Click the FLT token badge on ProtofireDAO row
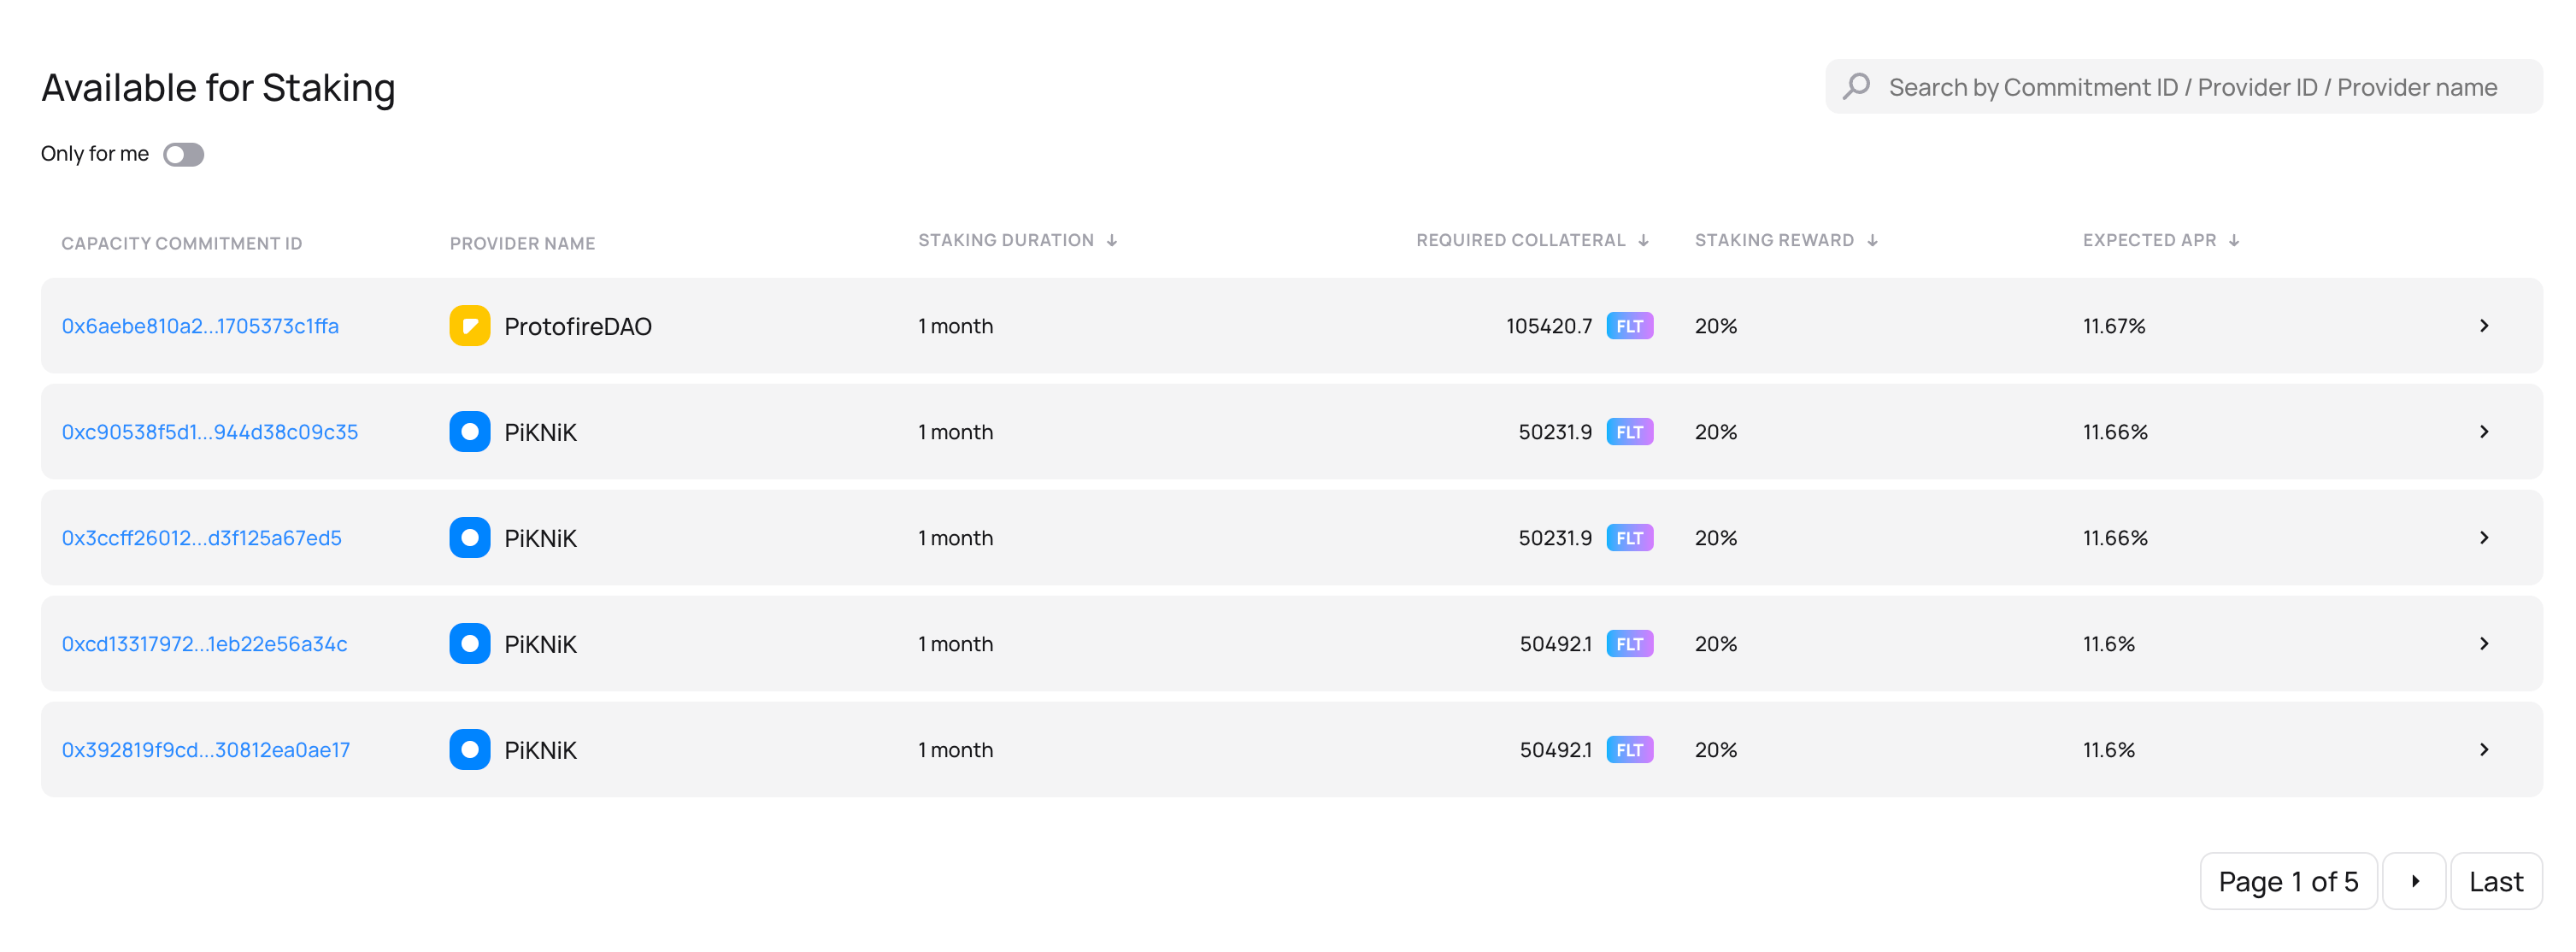 1630,325
